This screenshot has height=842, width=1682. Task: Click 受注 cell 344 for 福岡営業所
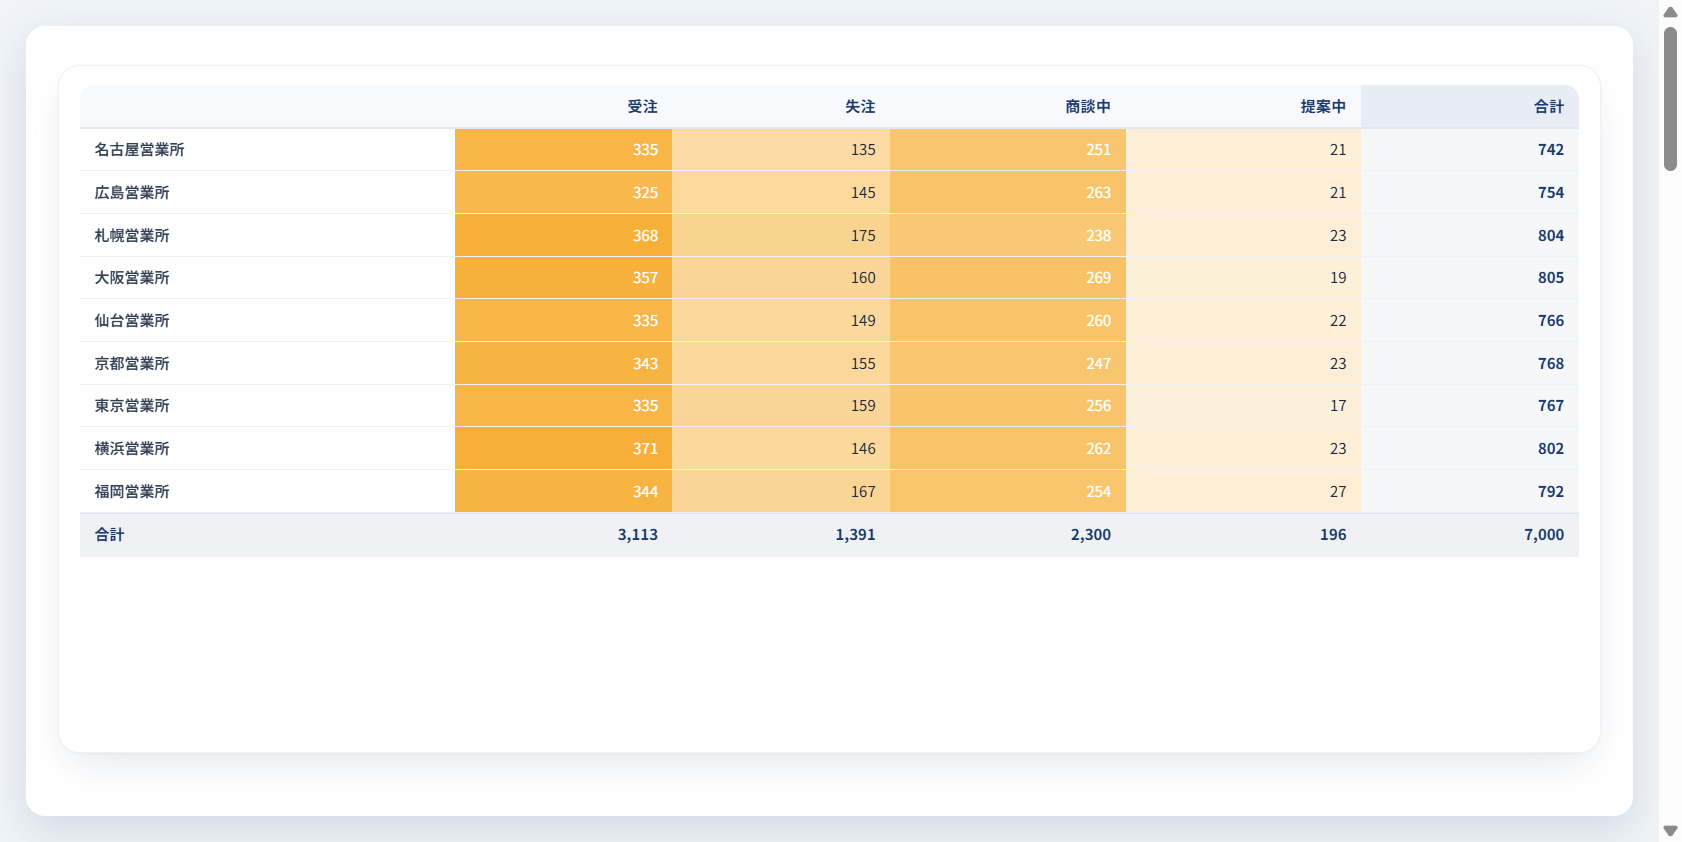click(563, 492)
